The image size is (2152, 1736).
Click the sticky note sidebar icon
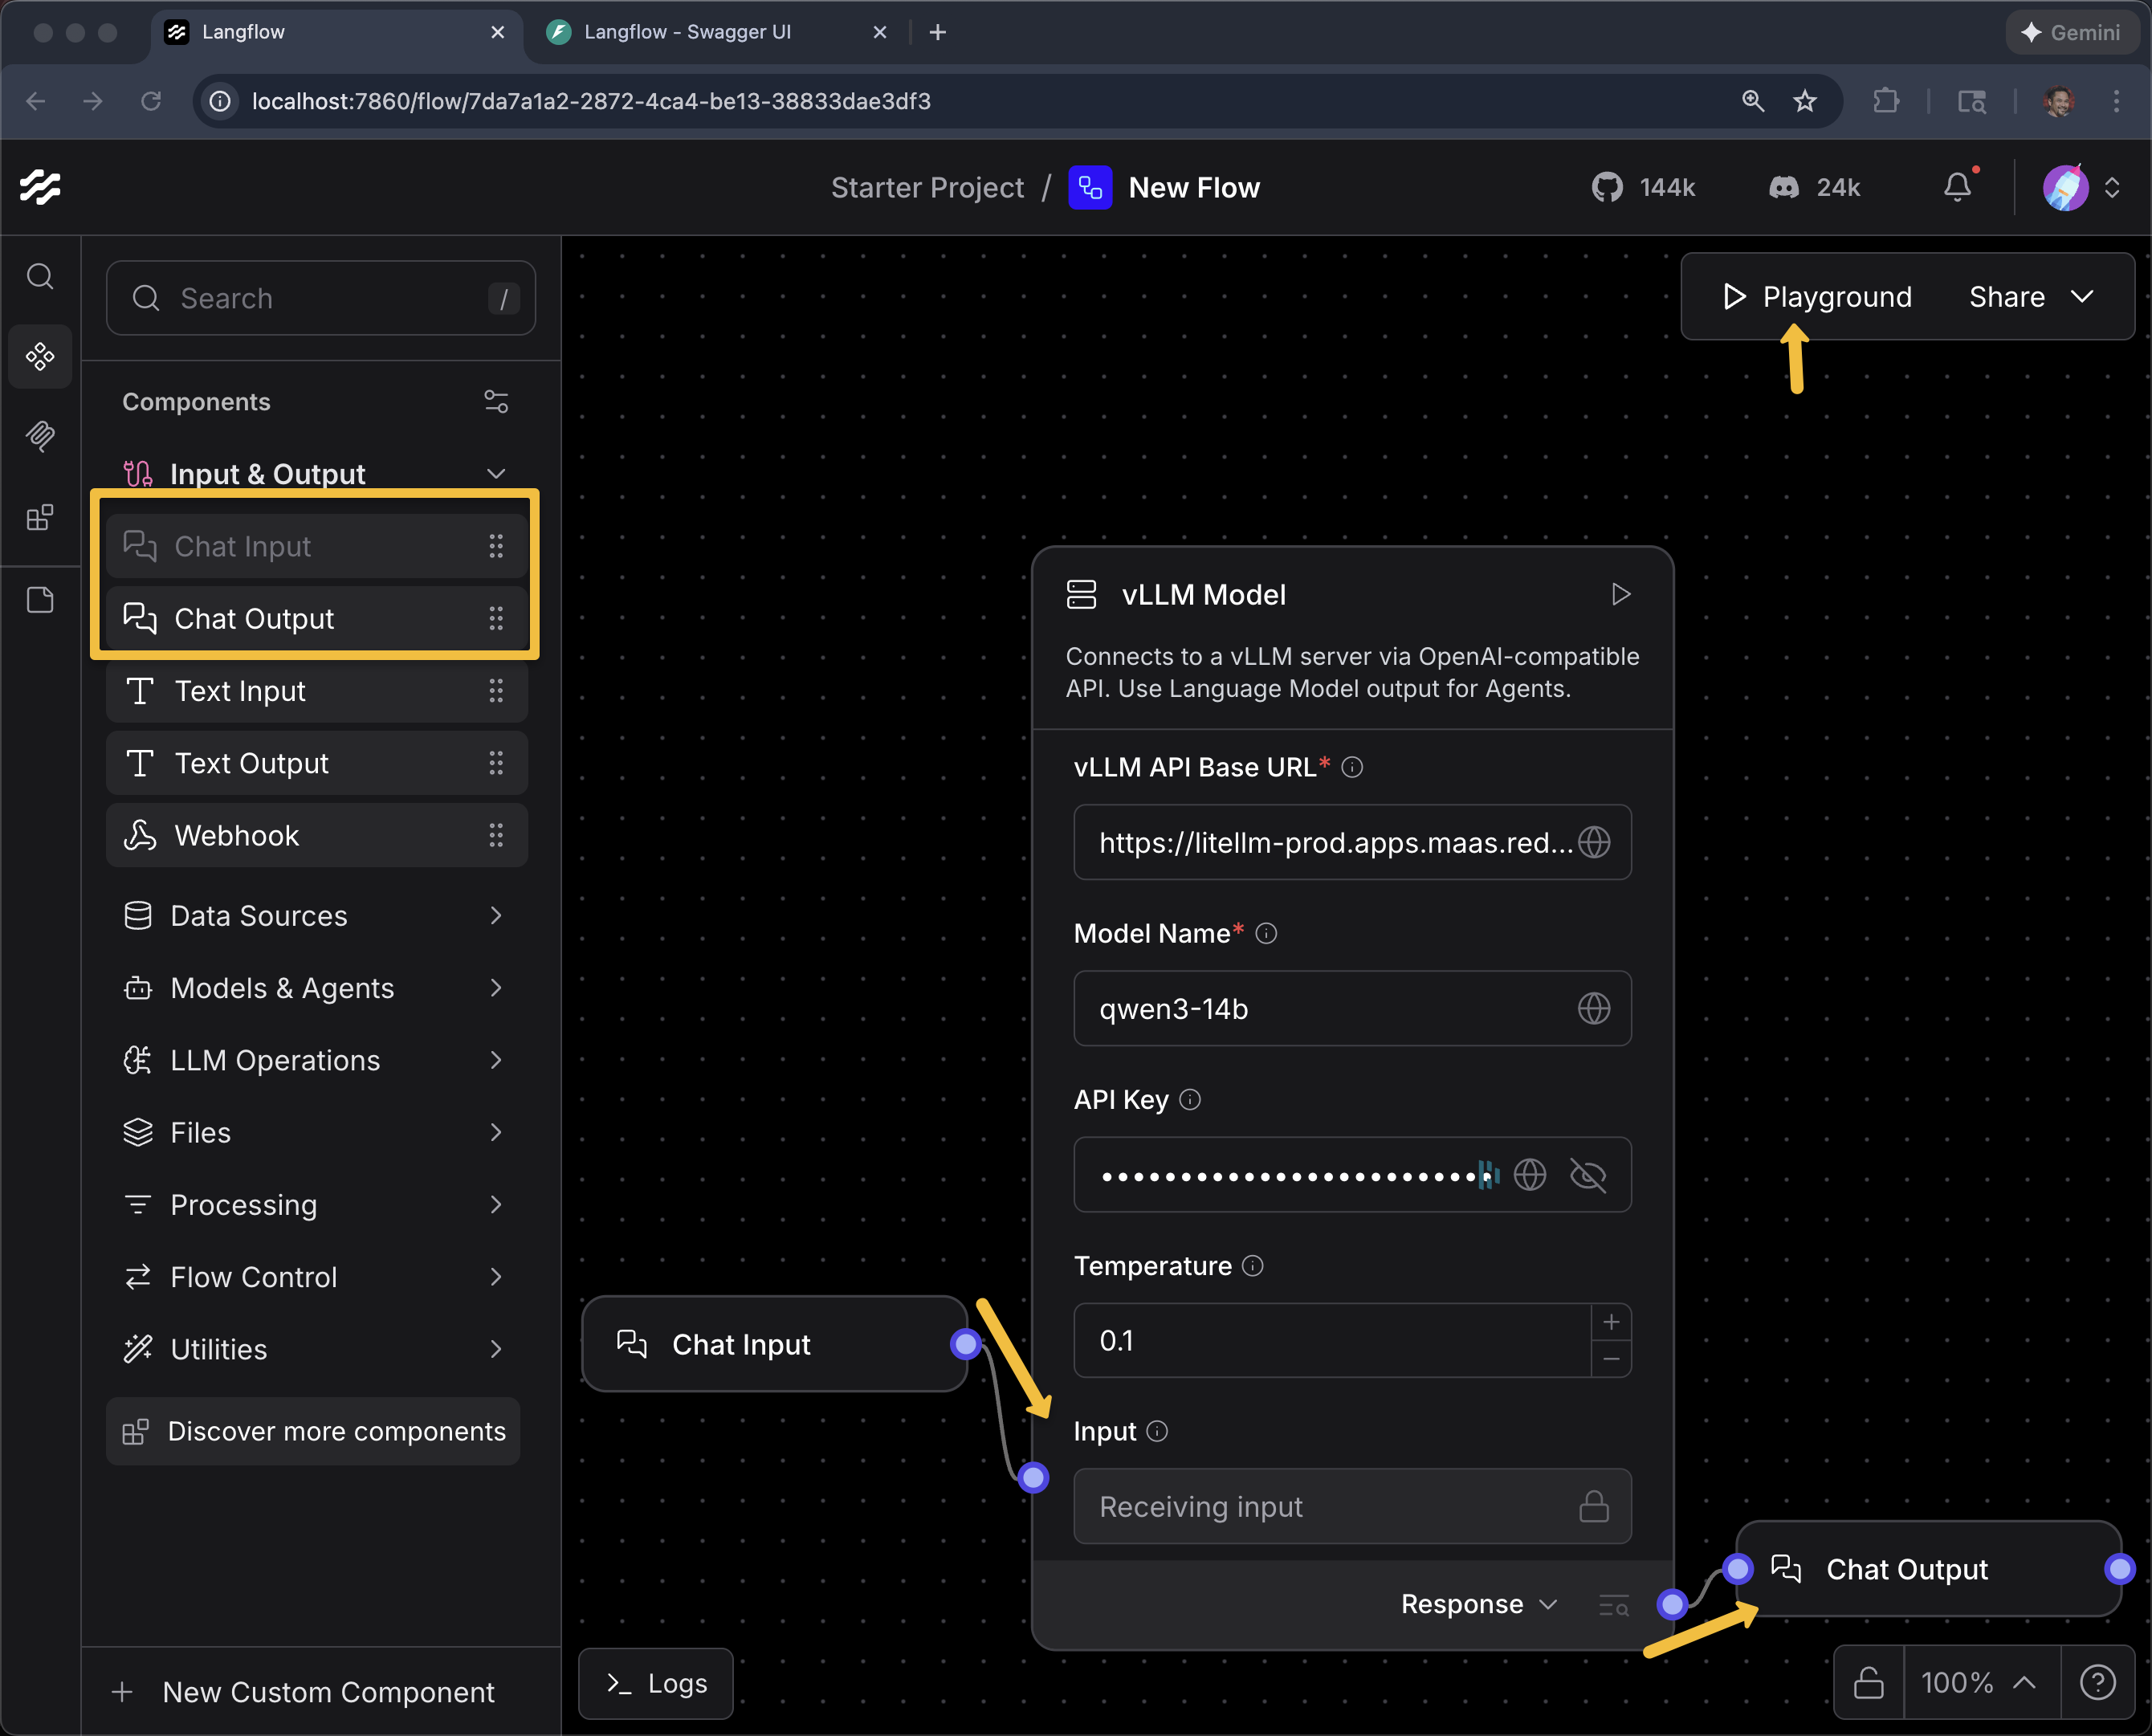(x=40, y=600)
